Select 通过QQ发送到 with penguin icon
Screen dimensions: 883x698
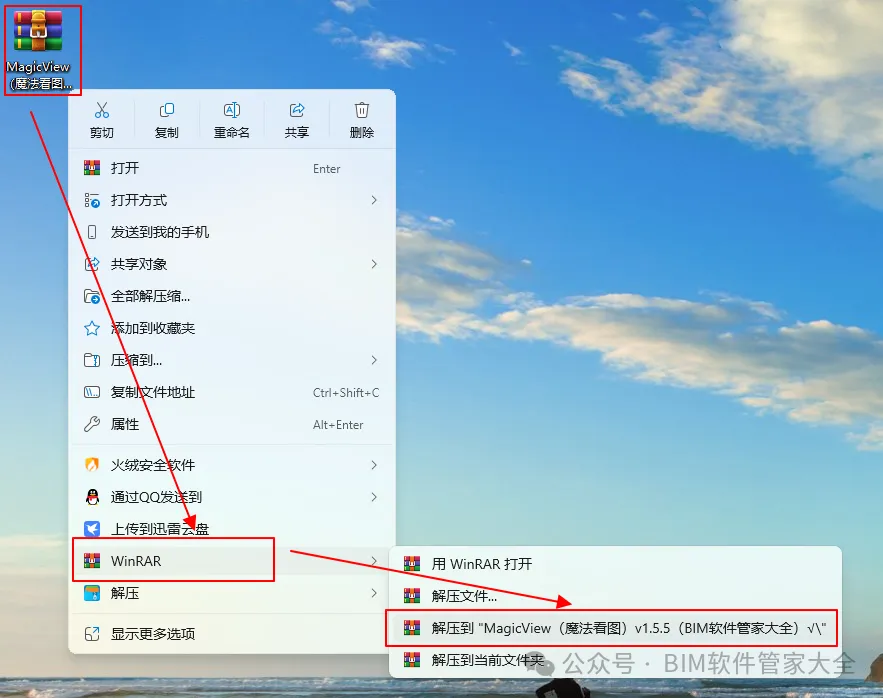coord(232,497)
